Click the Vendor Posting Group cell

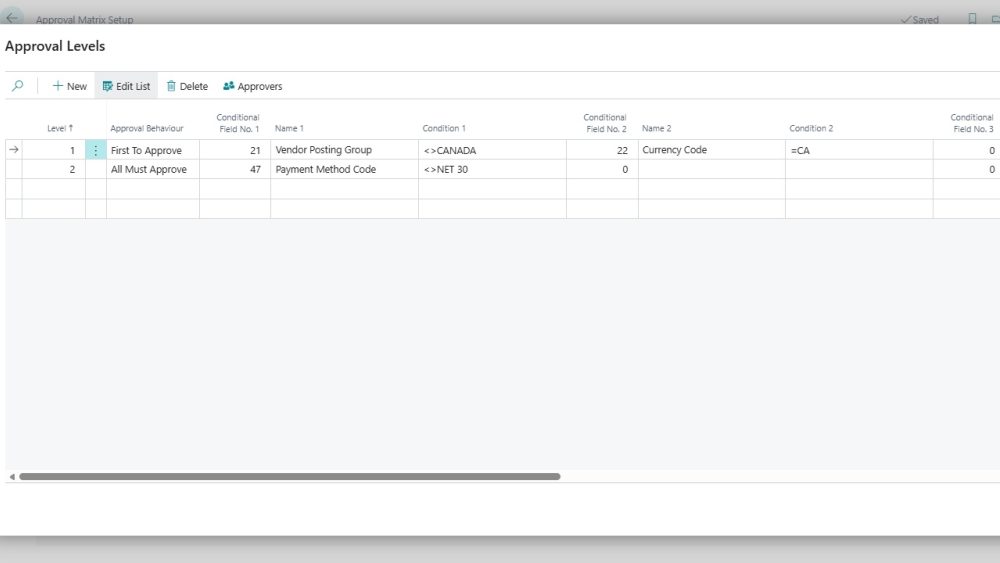(x=344, y=150)
